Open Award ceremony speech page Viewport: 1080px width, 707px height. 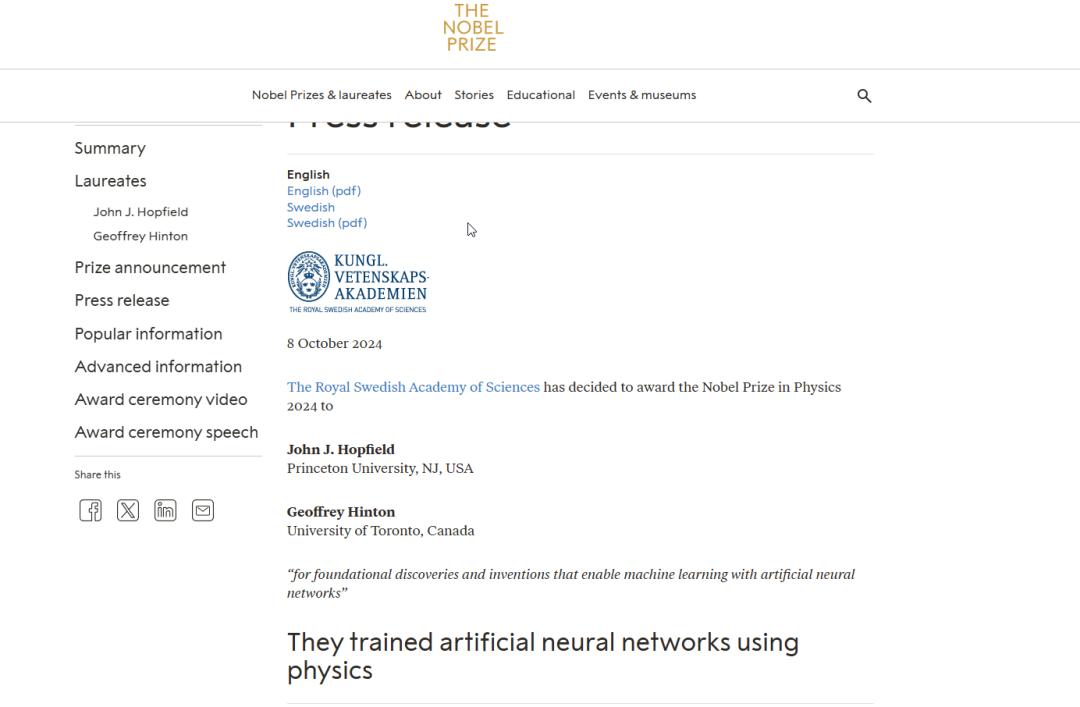click(166, 433)
